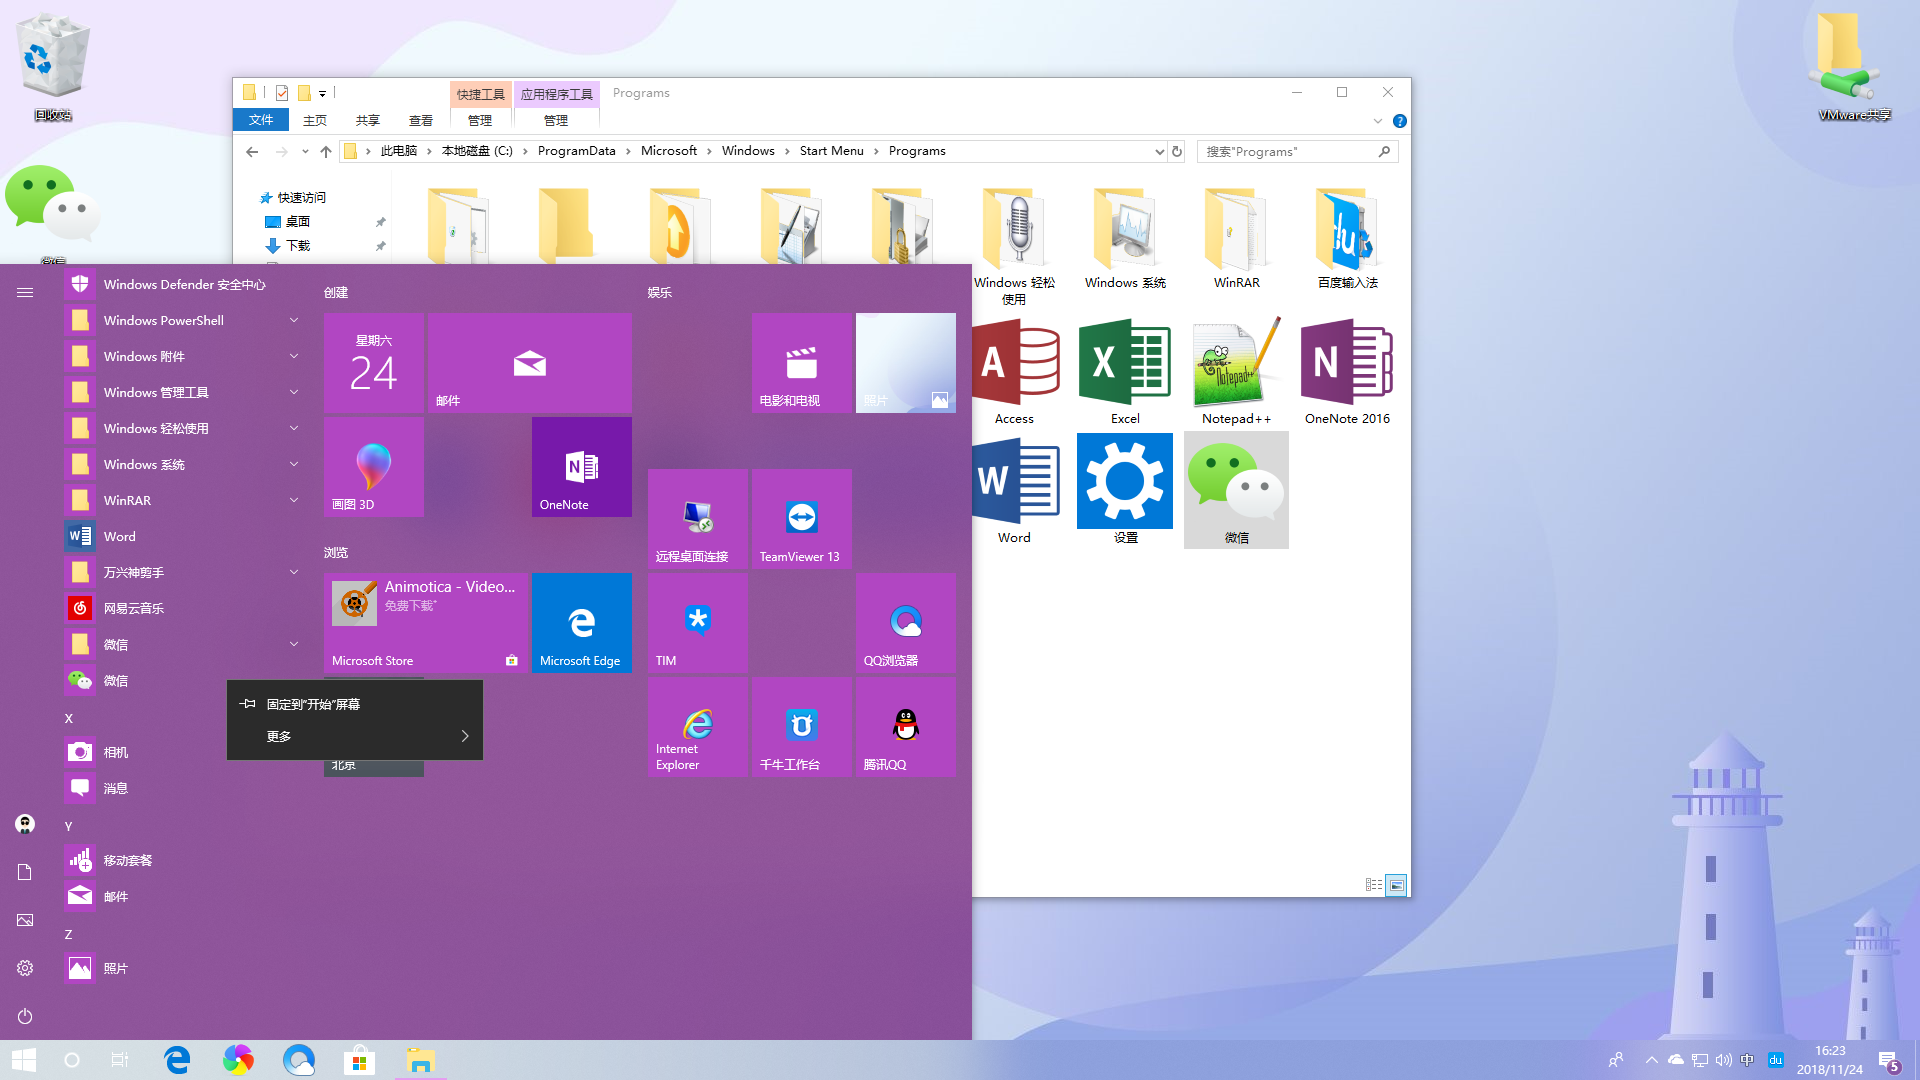Open the 查看 ribbon tab
The image size is (1920, 1080).
421,120
